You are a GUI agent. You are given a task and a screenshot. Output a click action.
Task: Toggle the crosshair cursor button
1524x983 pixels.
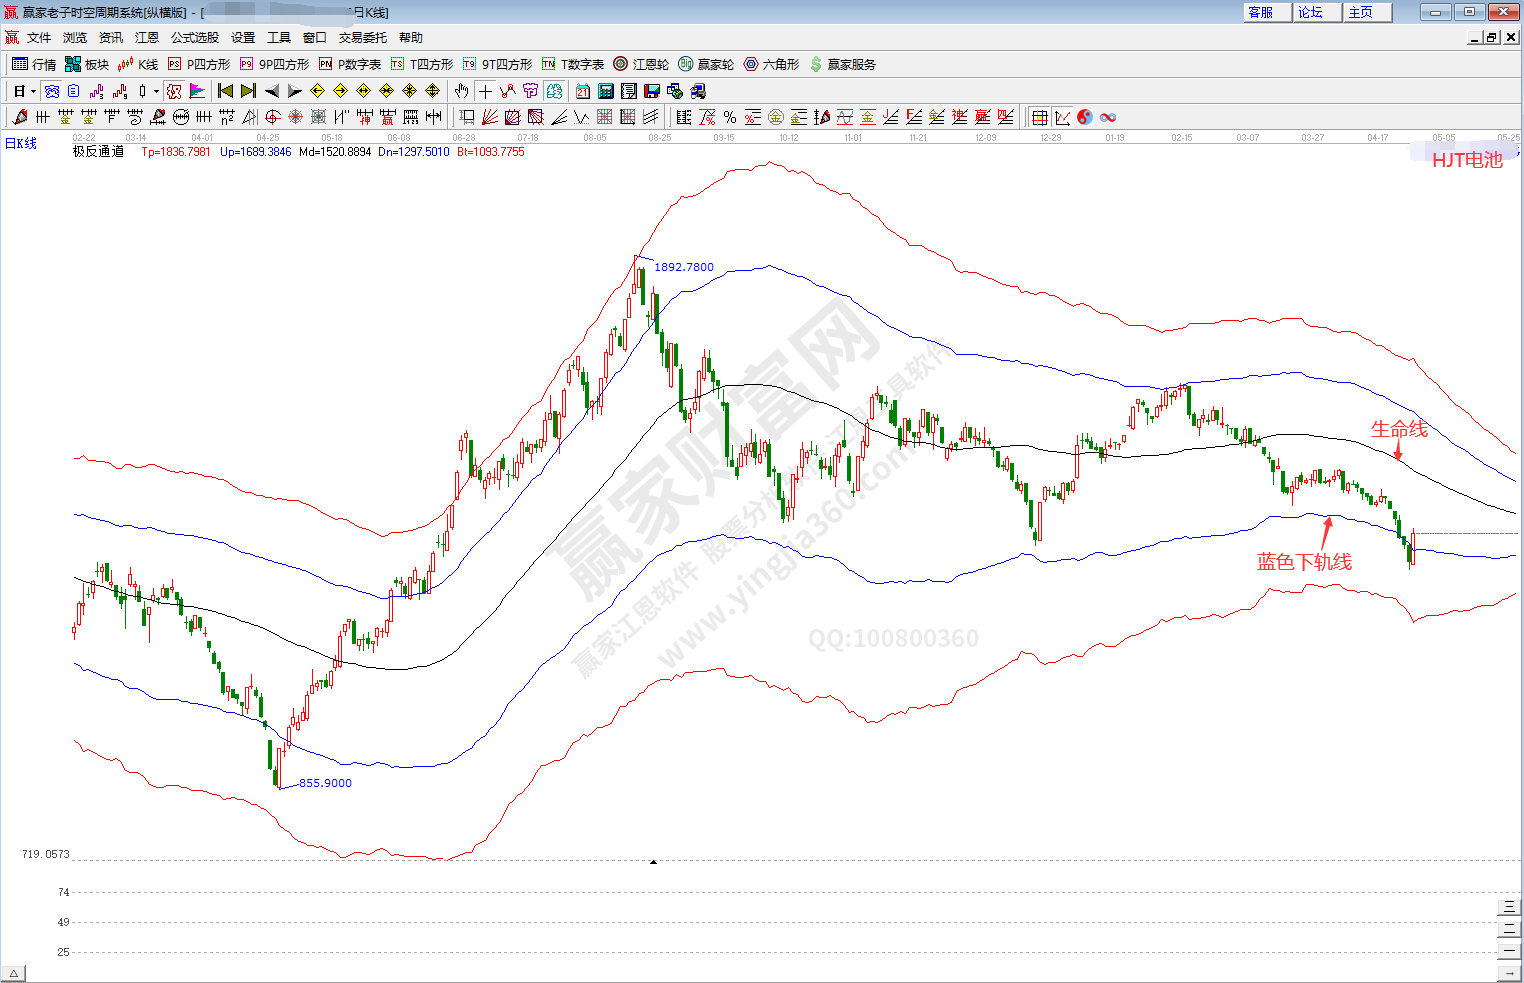coord(485,91)
